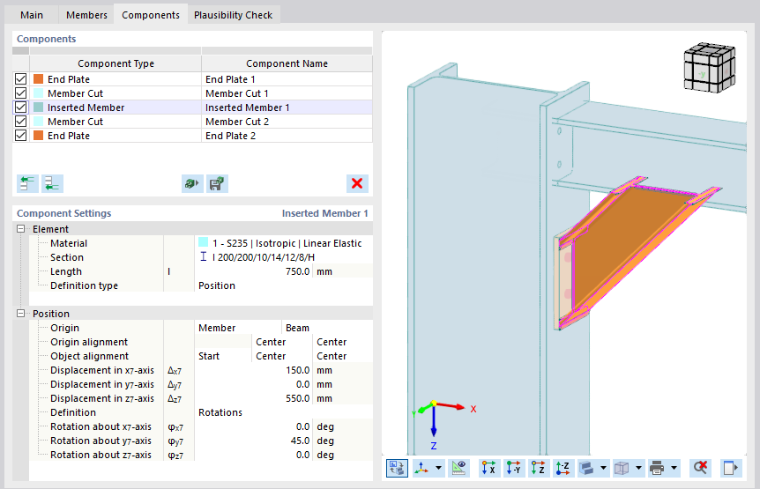This screenshot has height=489, width=760.
Task: Click the Inserted Member teal color swatch
Action: click(x=38, y=107)
